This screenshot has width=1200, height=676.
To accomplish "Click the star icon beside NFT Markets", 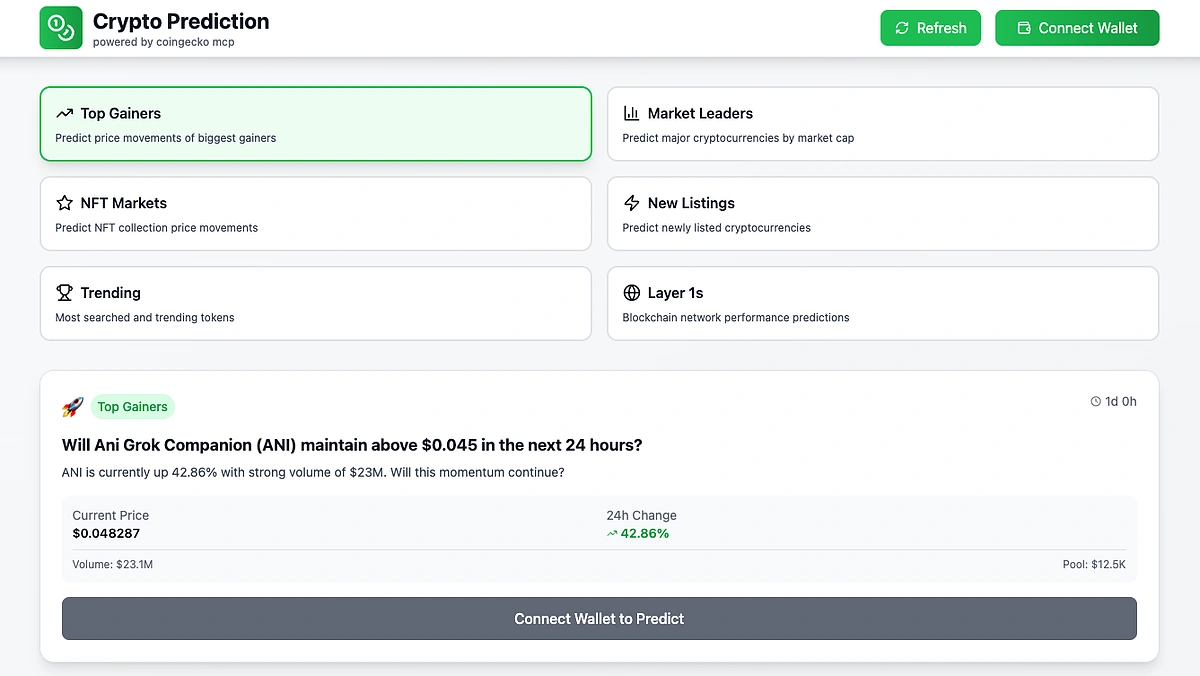I will point(65,203).
